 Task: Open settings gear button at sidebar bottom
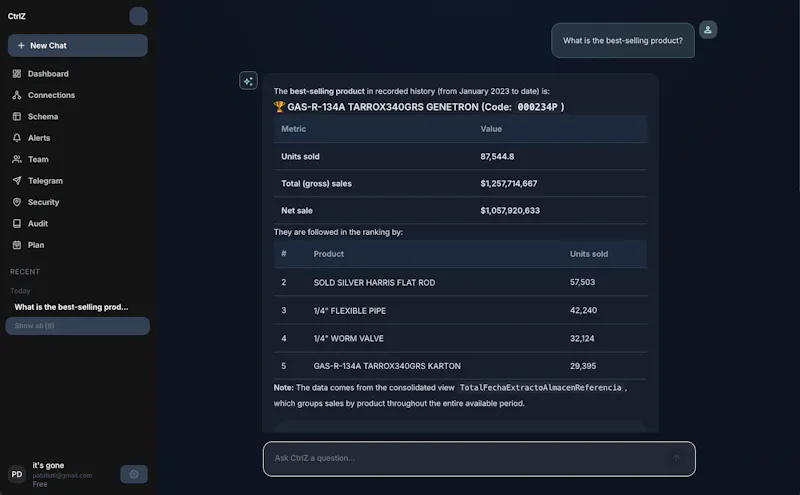pos(134,474)
